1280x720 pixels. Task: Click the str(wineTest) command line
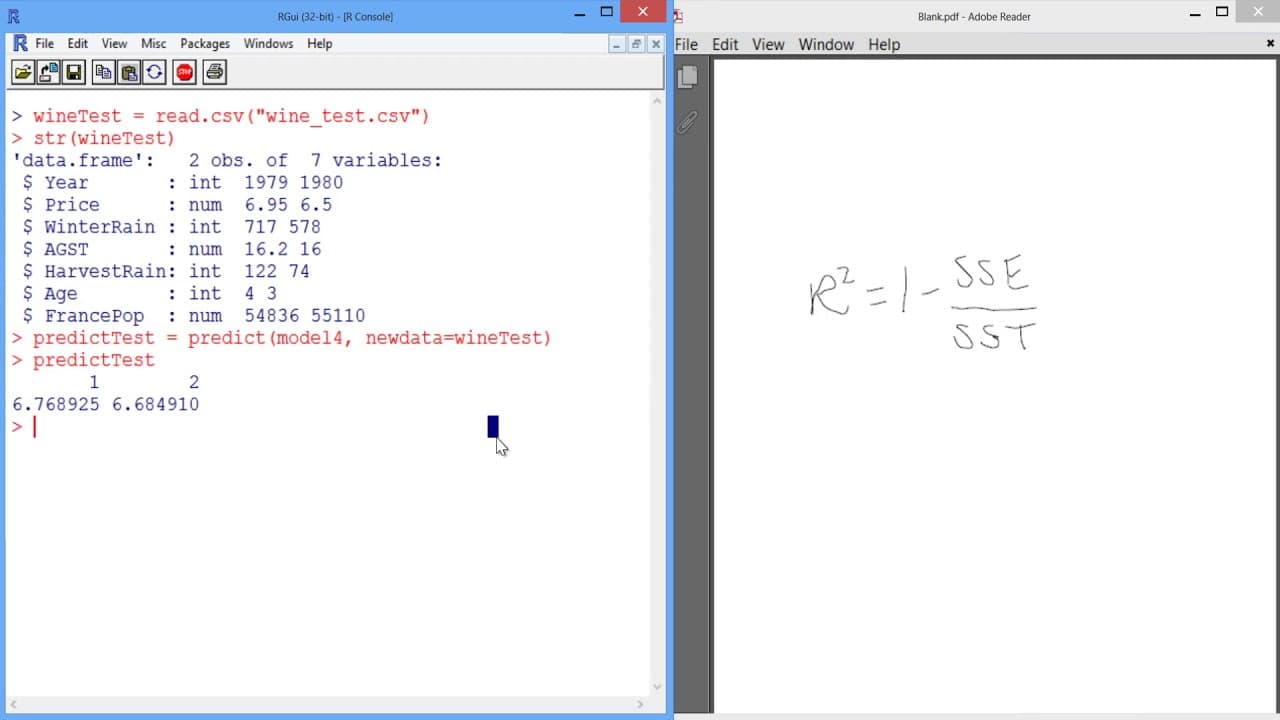(x=93, y=138)
